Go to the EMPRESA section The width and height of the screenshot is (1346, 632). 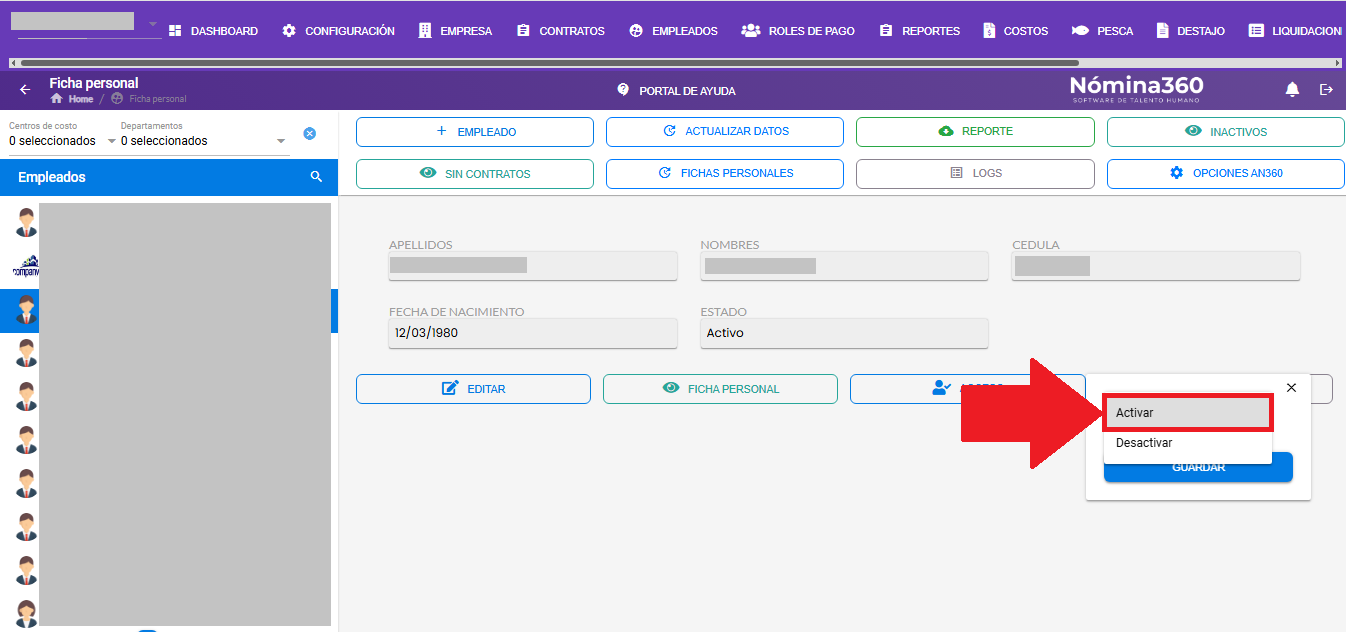tap(455, 31)
